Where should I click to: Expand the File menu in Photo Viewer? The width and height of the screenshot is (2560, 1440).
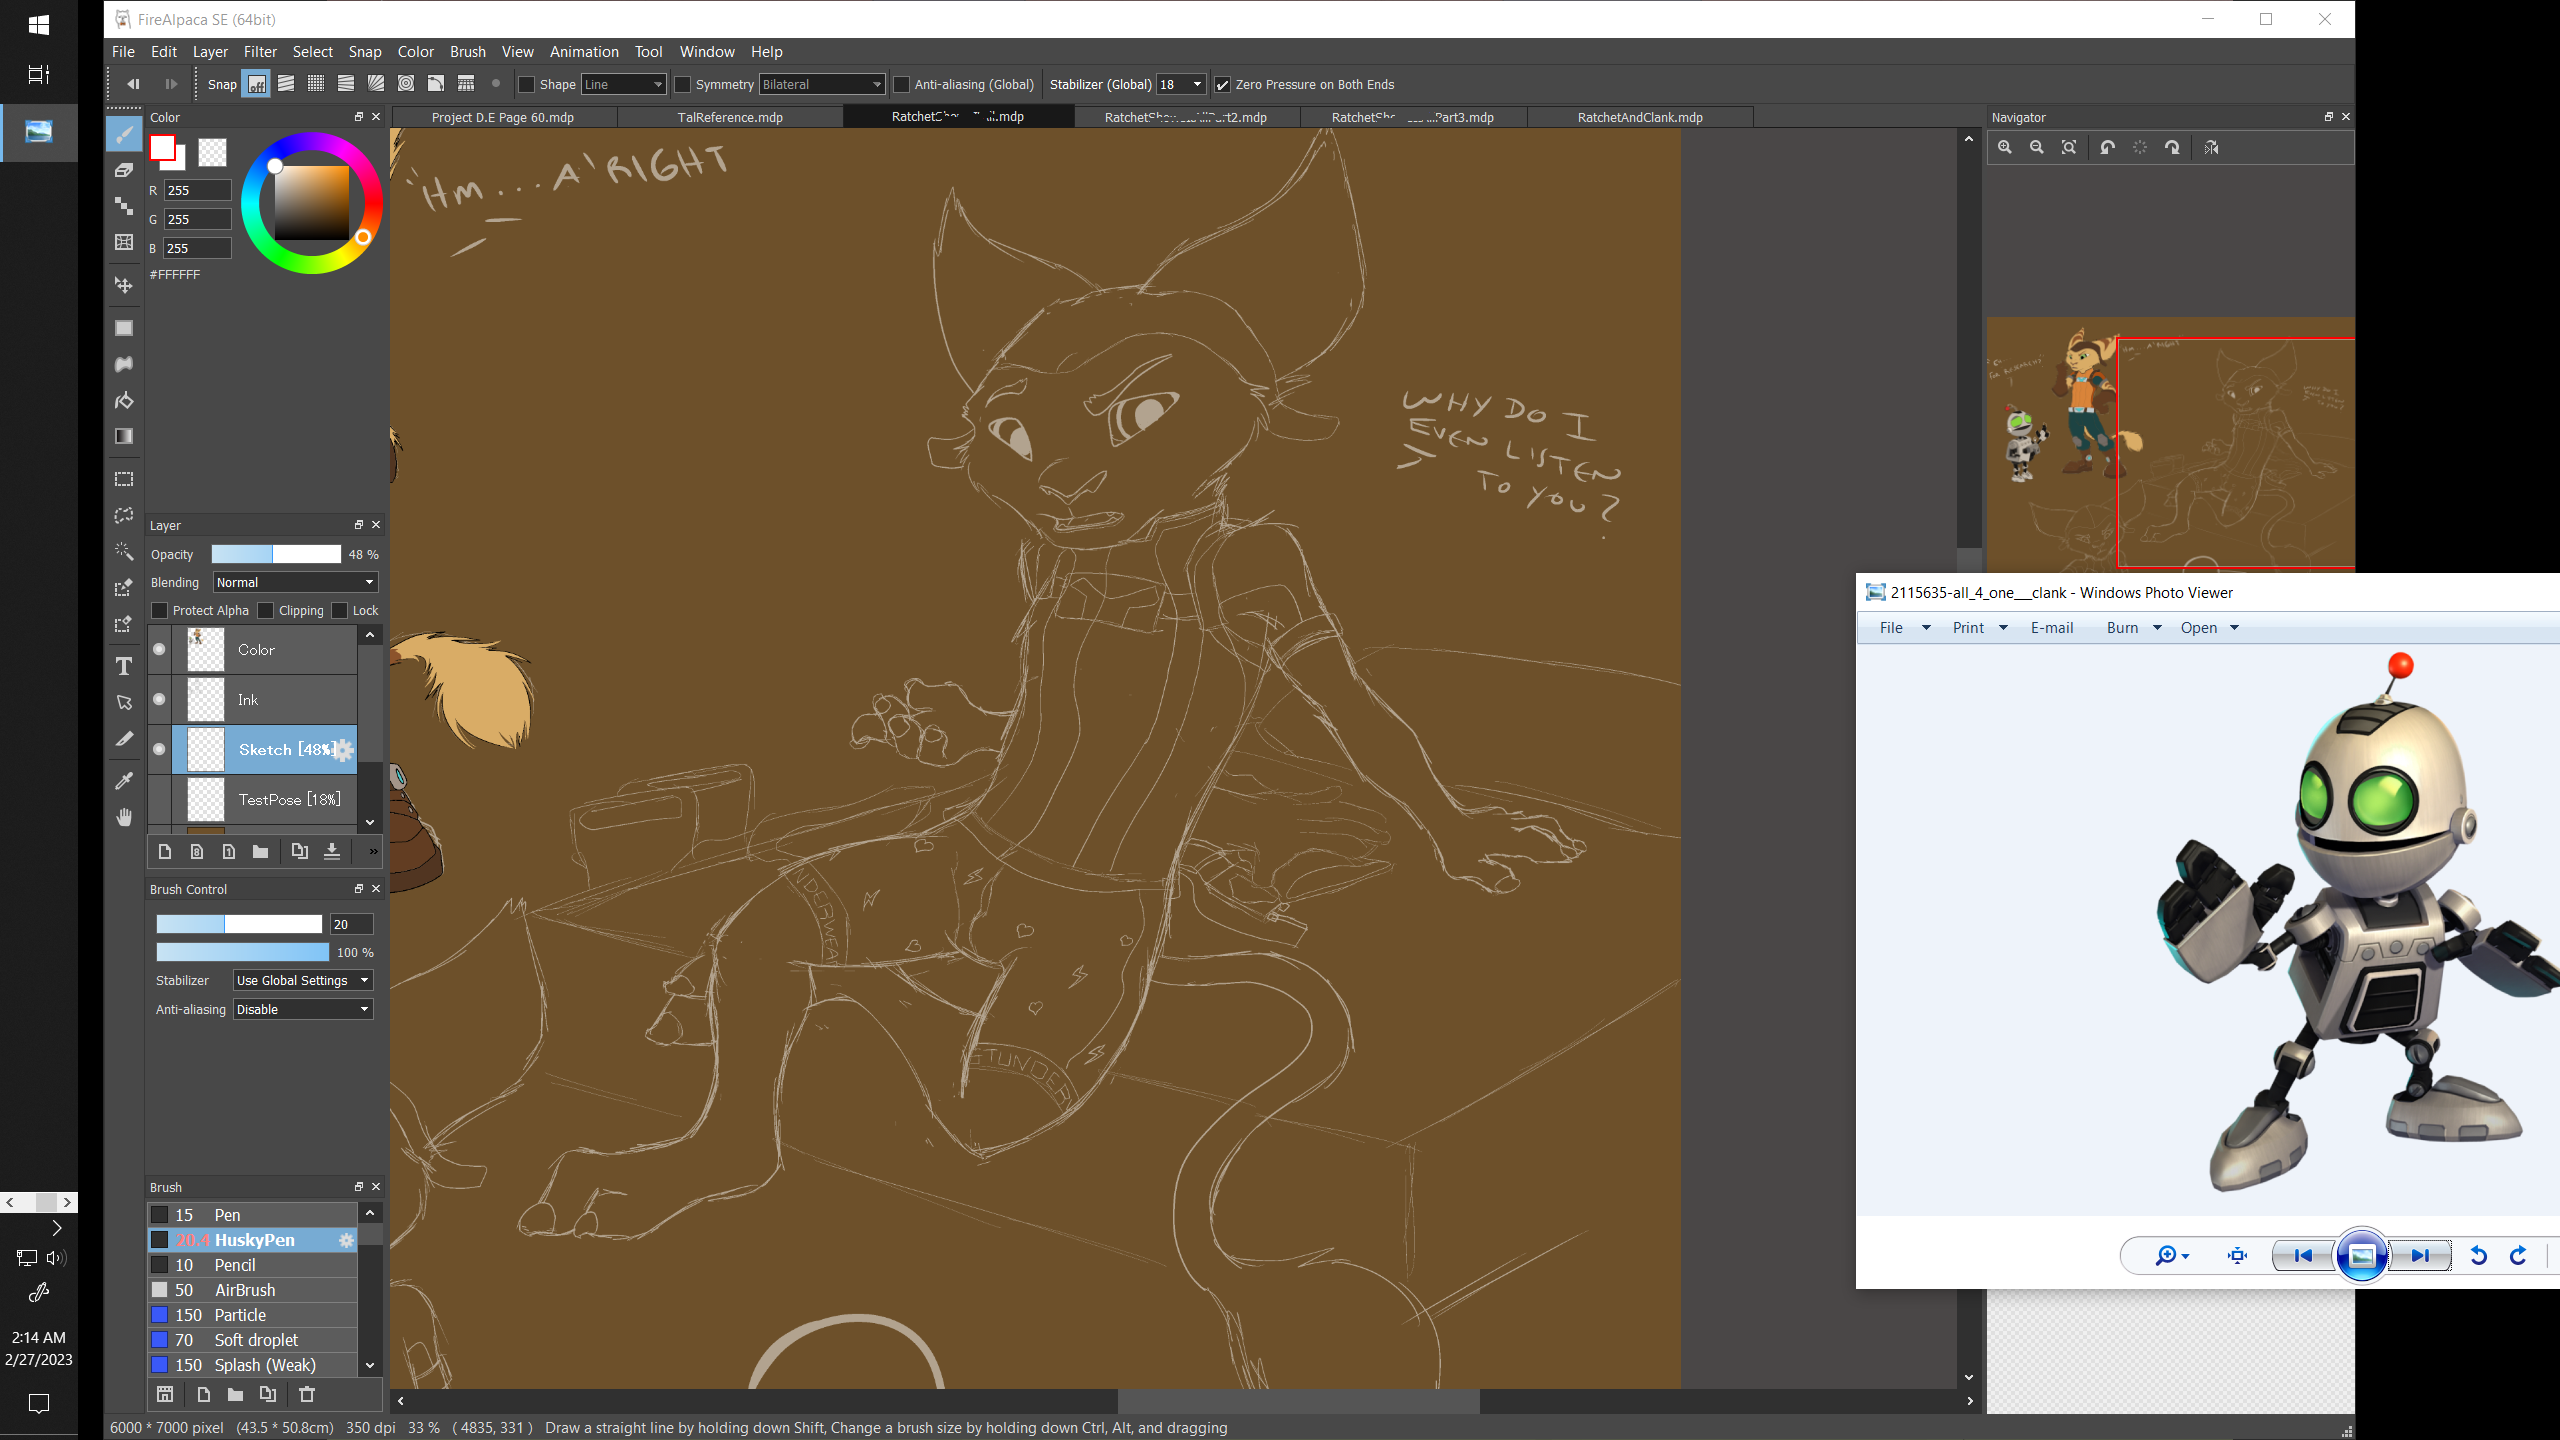(1904, 627)
